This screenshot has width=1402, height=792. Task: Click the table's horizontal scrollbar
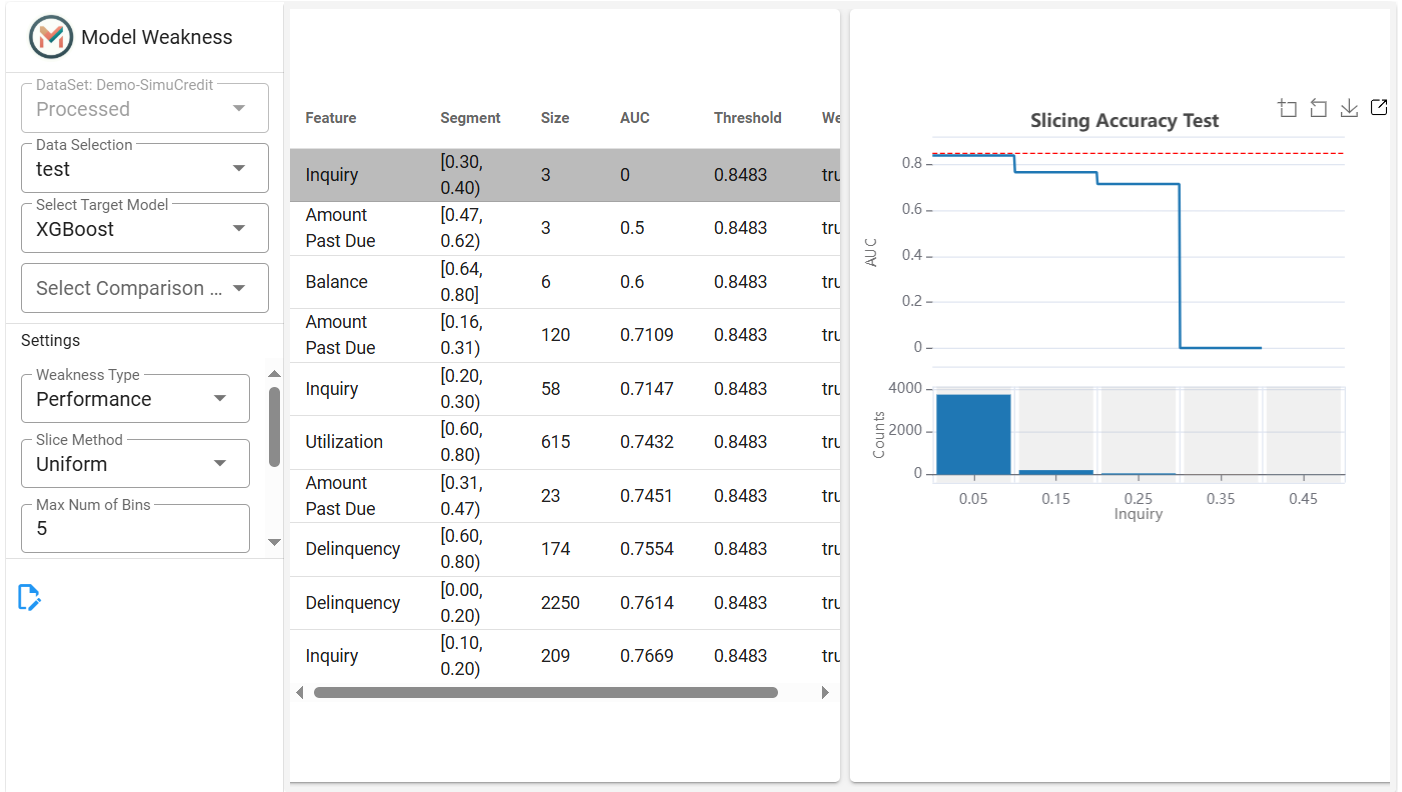545,692
